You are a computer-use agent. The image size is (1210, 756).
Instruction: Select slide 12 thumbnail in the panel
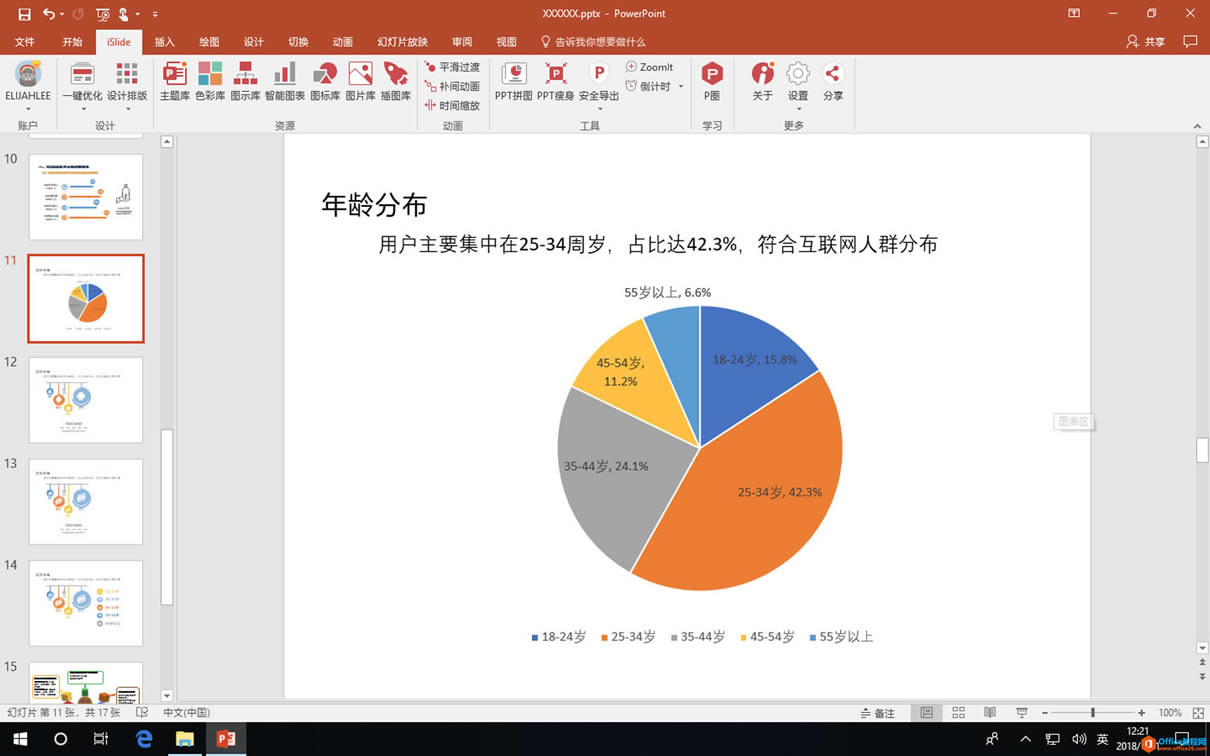pyautogui.click(x=86, y=399)
